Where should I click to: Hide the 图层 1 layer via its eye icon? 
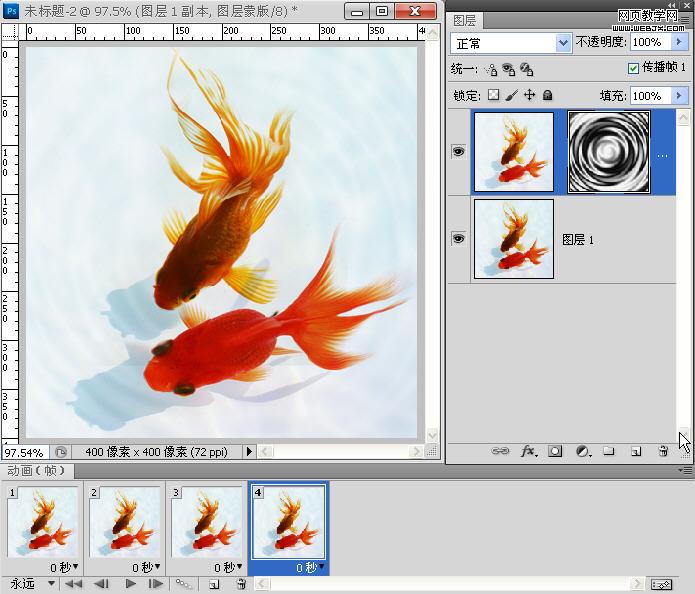pos(459,239)
